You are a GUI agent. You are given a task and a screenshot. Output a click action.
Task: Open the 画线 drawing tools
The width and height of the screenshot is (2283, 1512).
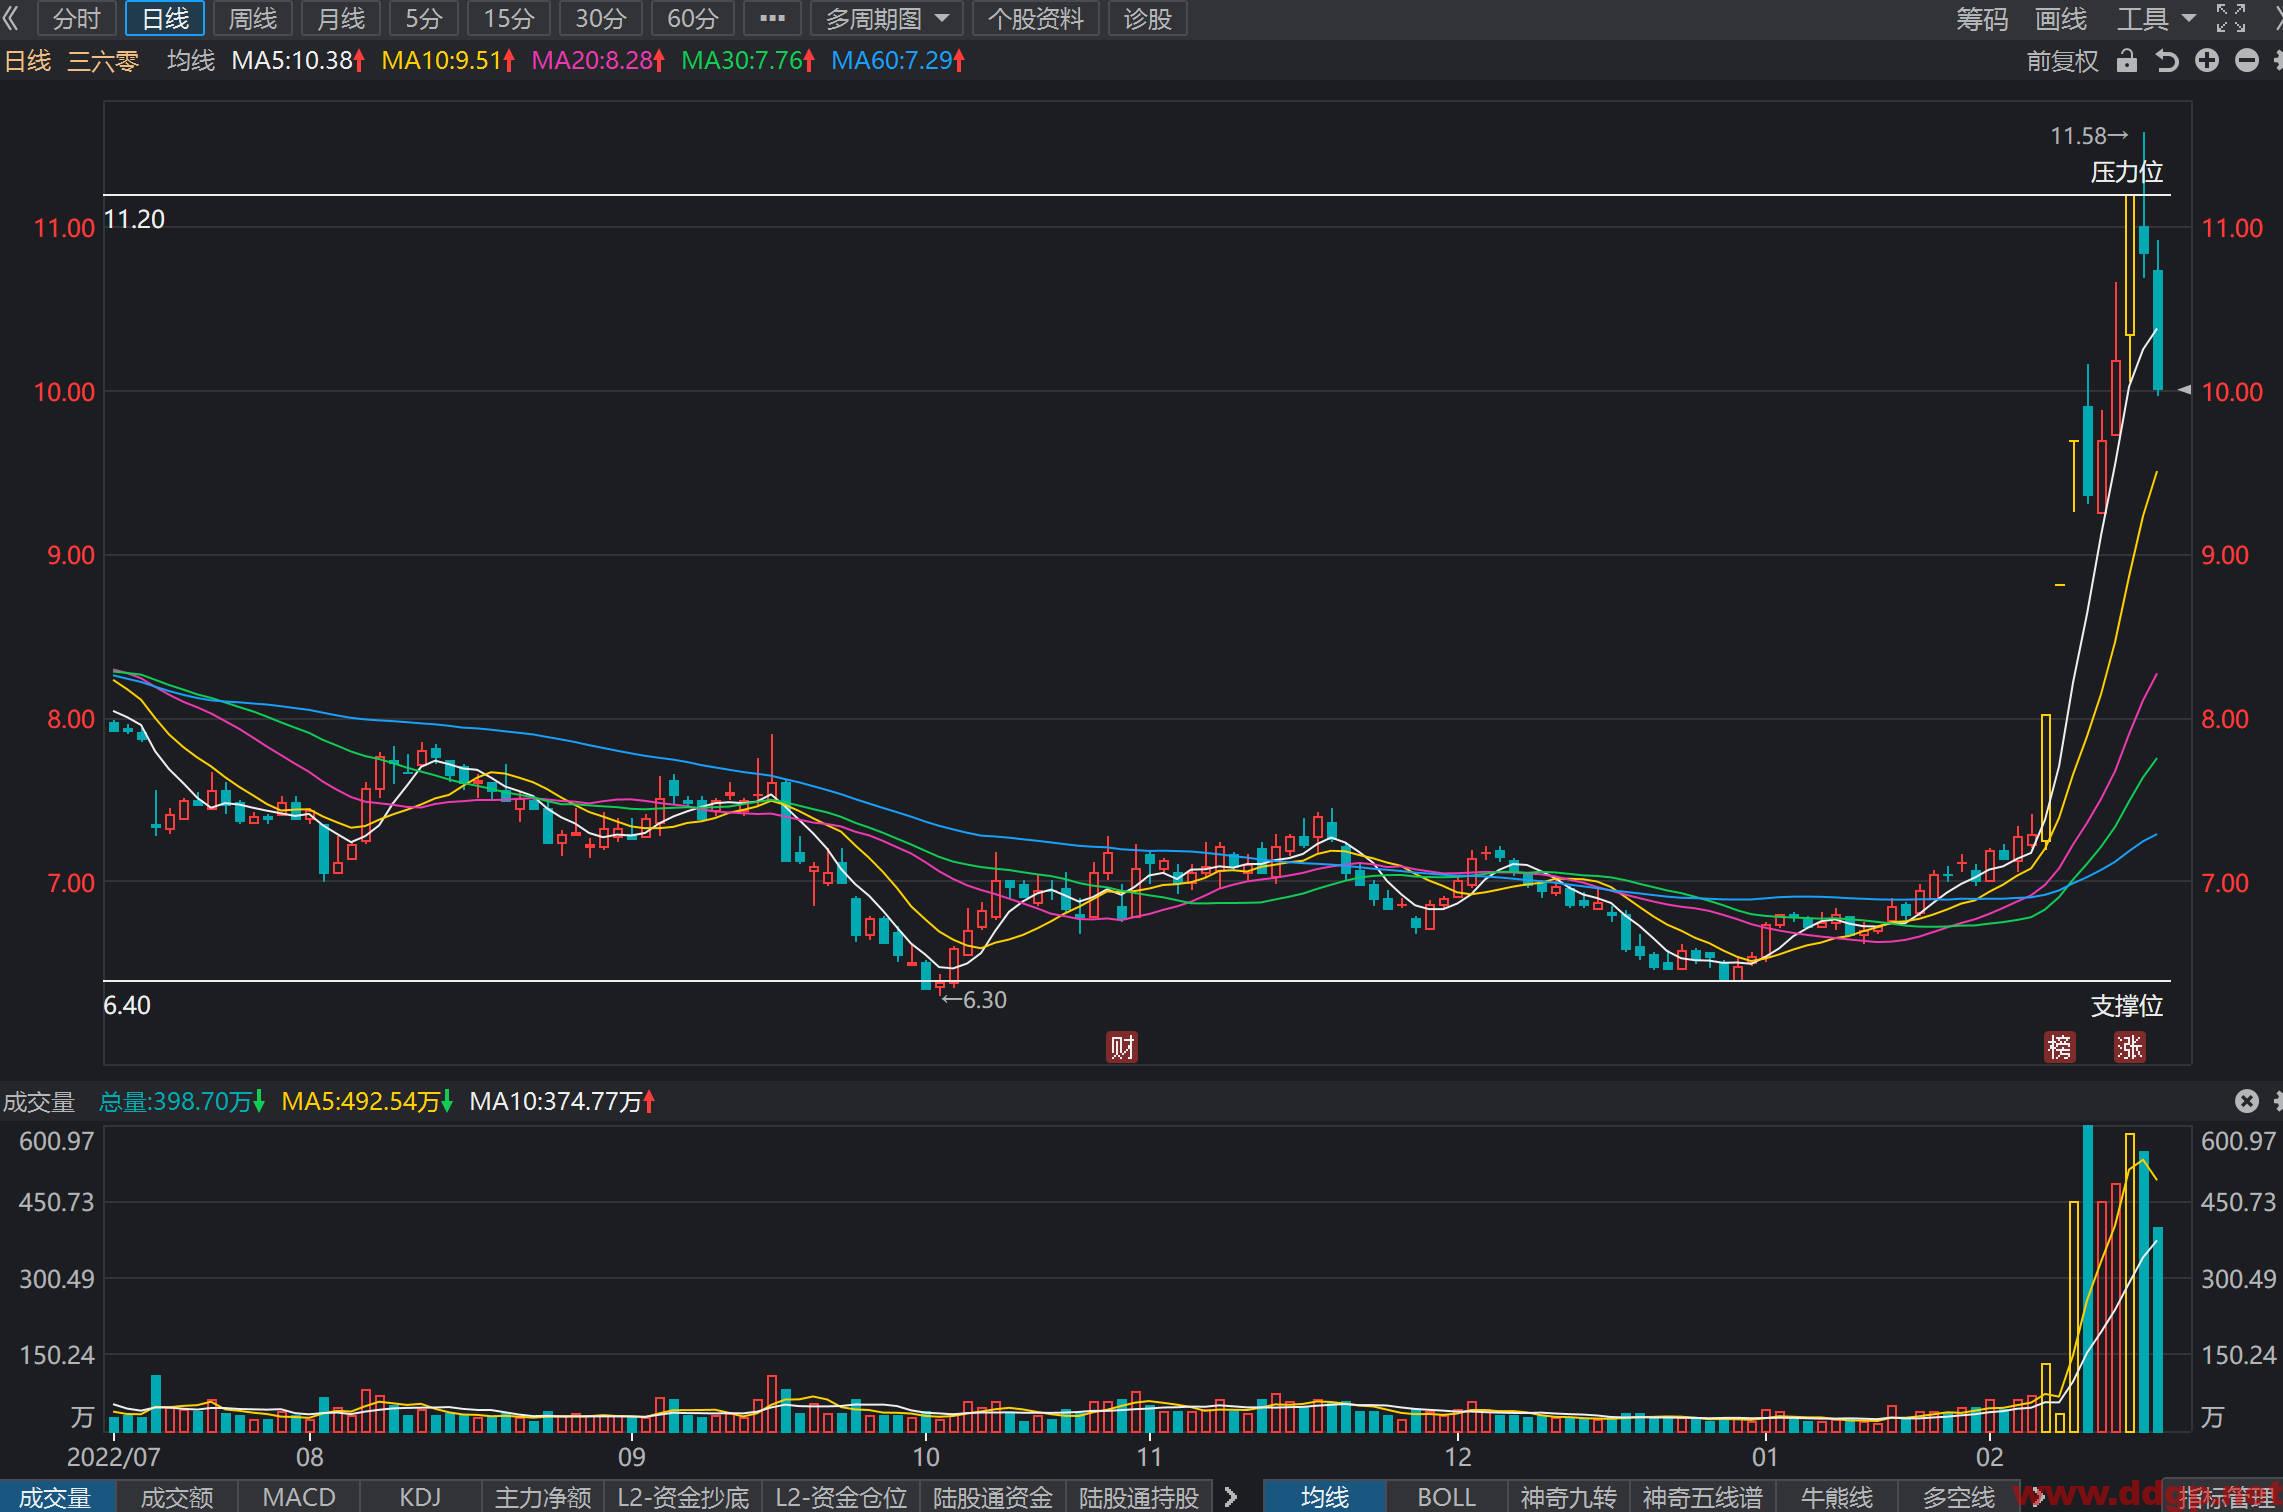pyautogui.click(x=2061, y=19)
